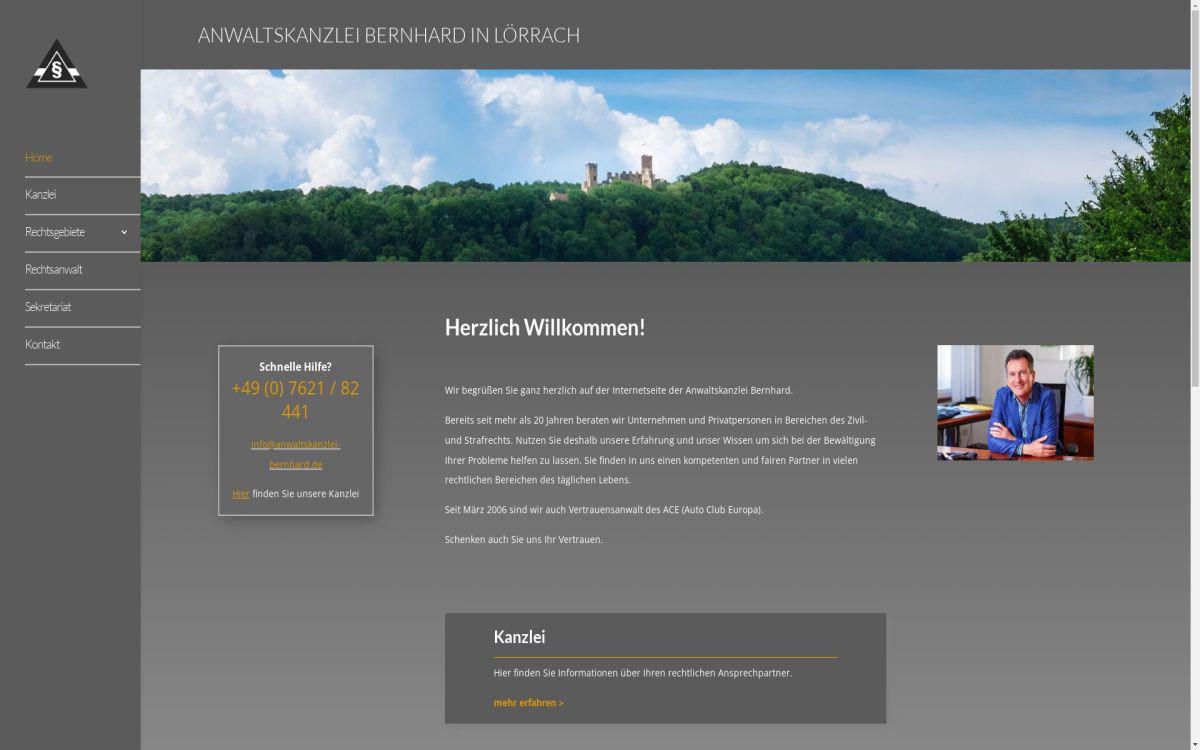This screenshot has height=750, width=1200.
Task: Open the Kanzlei navigation entry
Action: click(x=40, y=194)
